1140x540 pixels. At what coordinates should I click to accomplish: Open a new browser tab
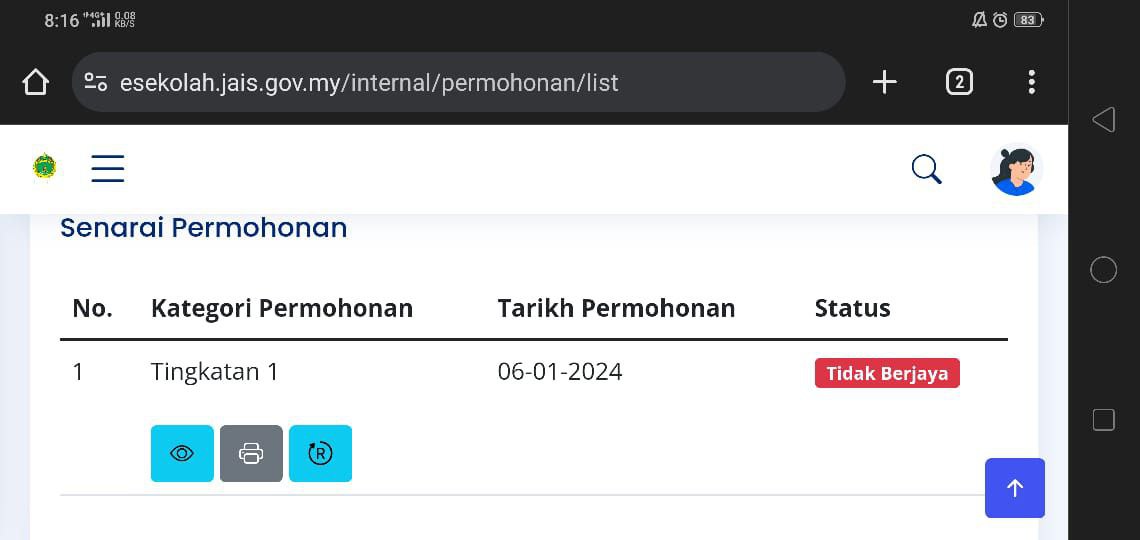[x=884, y=82]
